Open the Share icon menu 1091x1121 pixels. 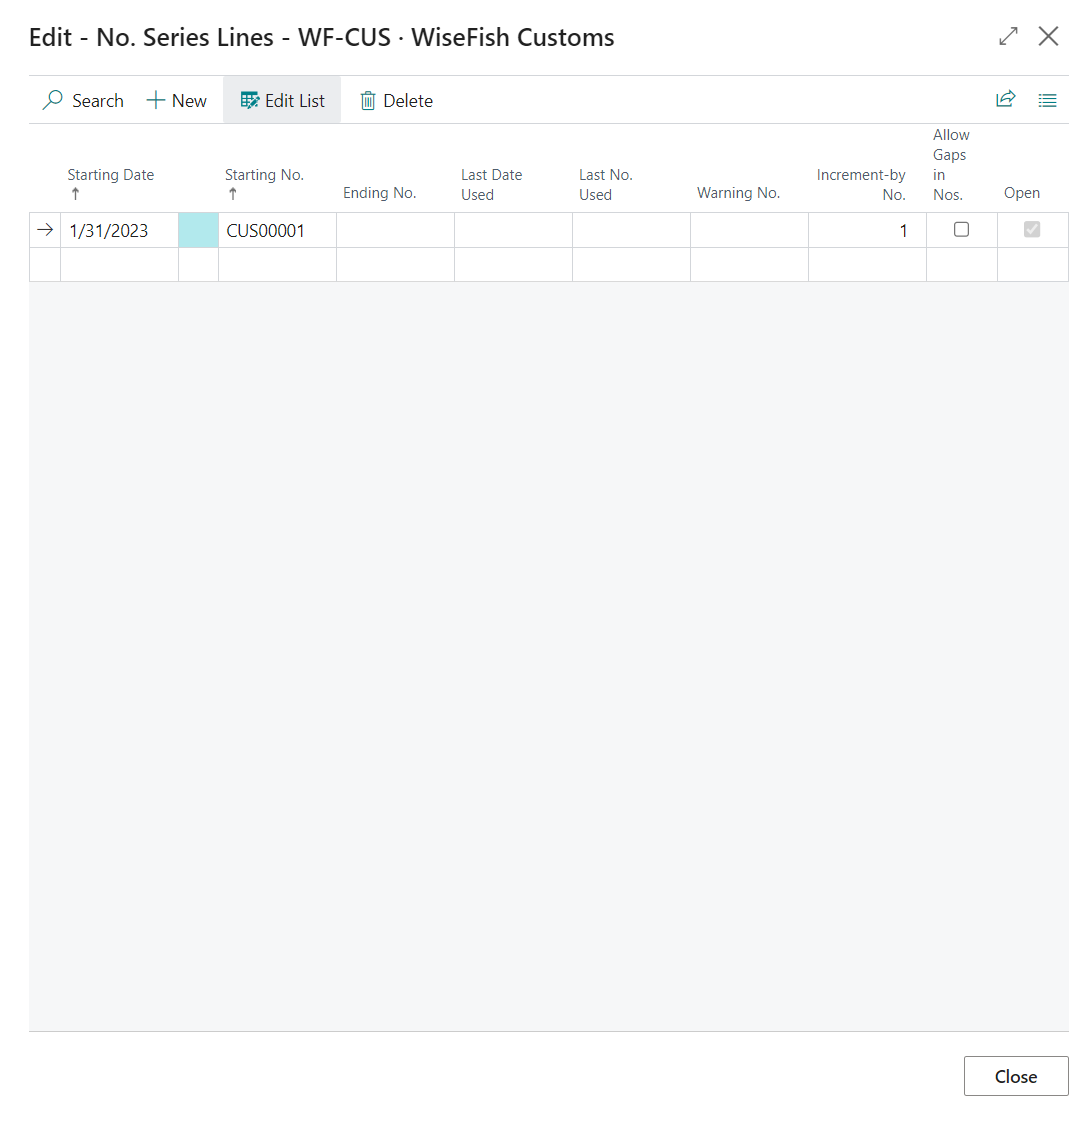(1005, 100)
